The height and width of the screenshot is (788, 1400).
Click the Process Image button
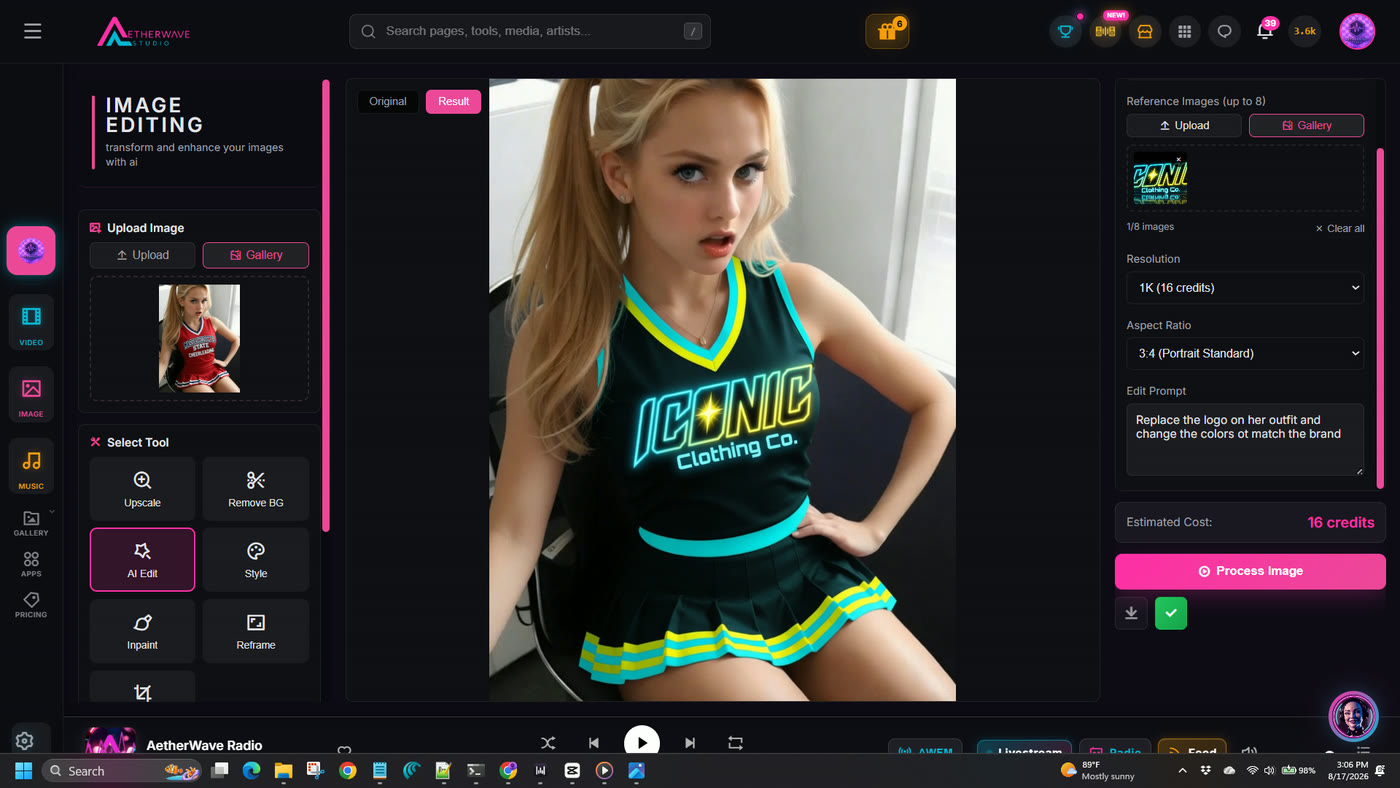click(x=1250, y=571)
